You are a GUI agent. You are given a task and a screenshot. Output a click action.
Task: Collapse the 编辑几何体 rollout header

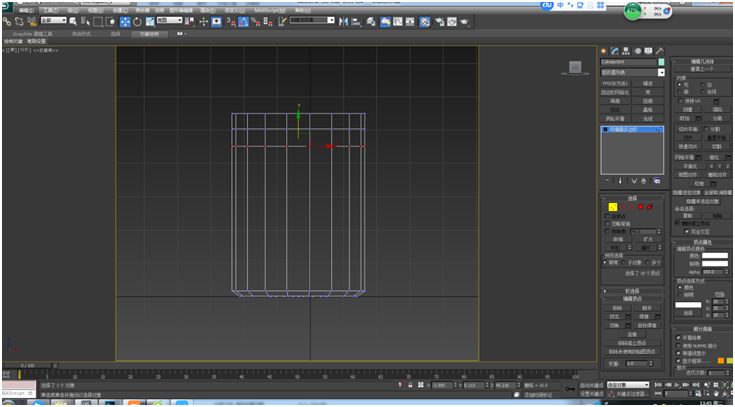[702, 61]
